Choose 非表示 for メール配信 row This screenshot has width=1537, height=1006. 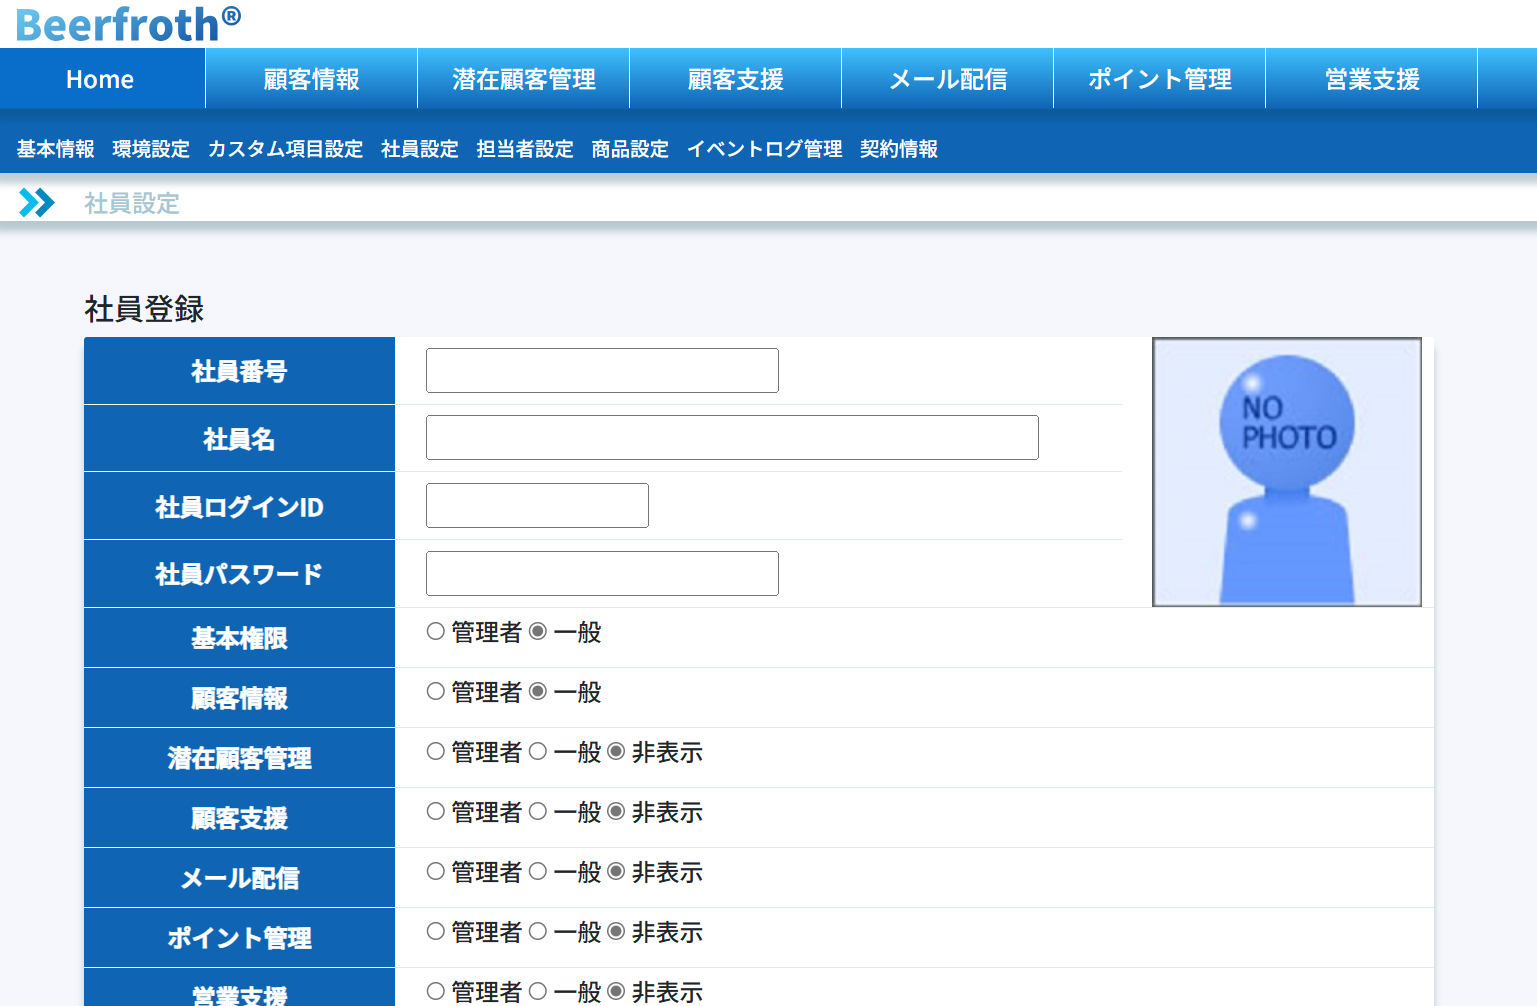click(x=616, y=871)
